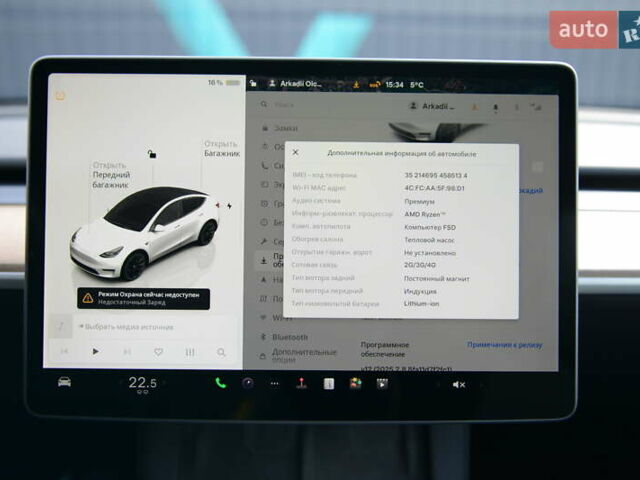Toggle the heart favorite in media player
This screenshot has width=640, height=480.
tap(158, 352)
